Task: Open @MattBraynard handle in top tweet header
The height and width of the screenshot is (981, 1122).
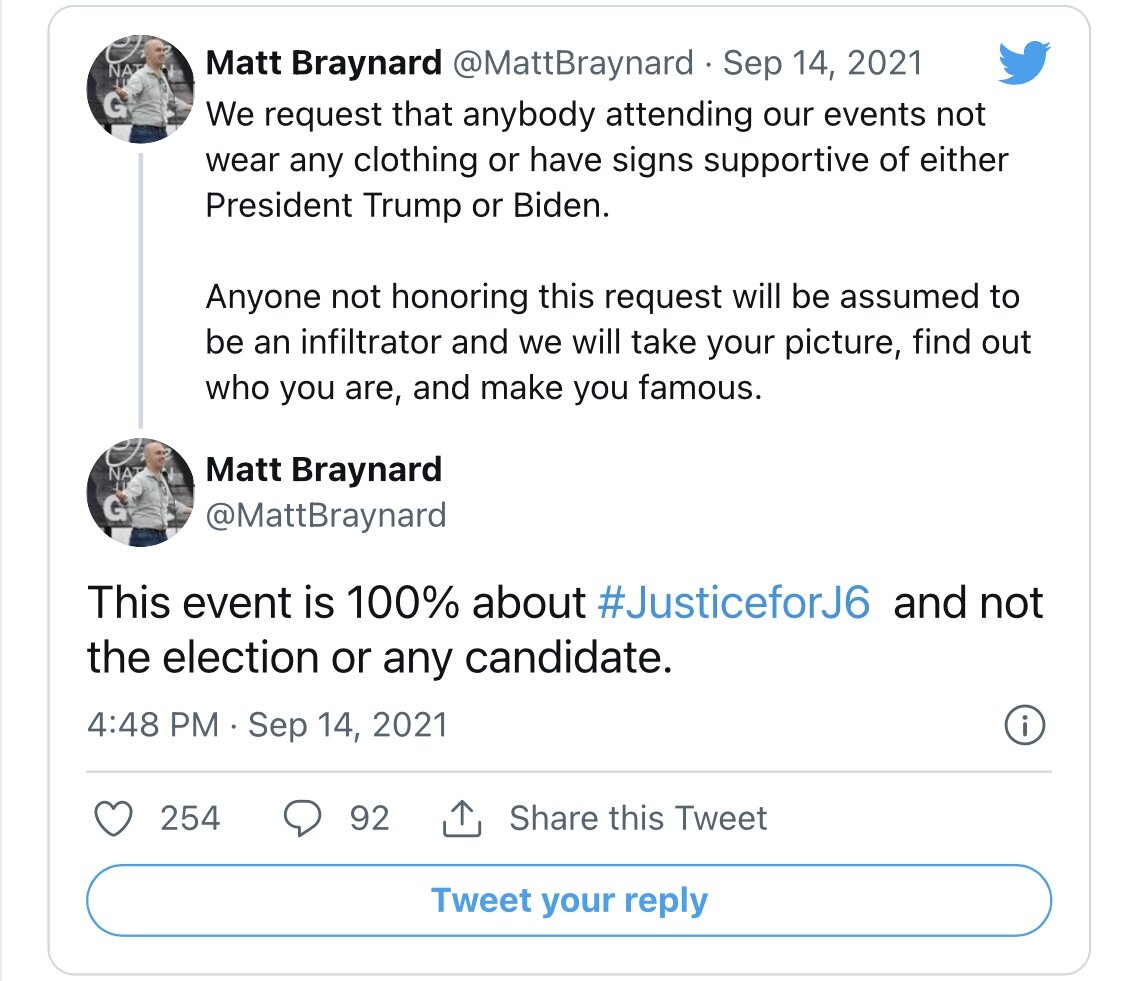Action: pos(573,64)
